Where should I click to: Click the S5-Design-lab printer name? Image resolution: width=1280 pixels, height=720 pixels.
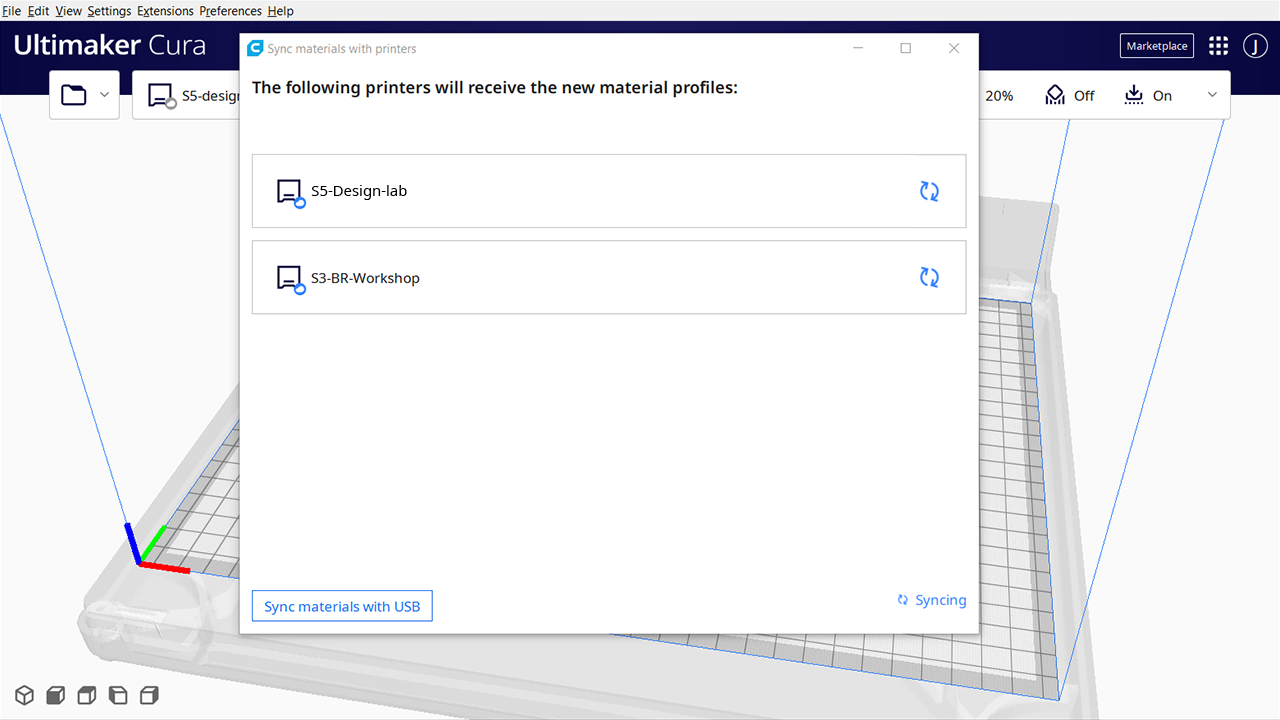(x=359, y=191)
